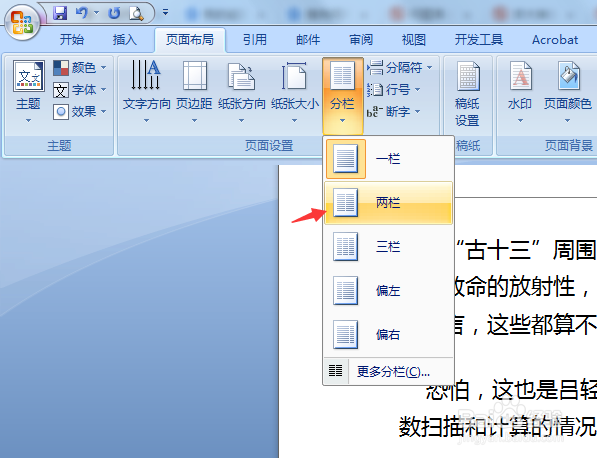
Task: Open 页边距 margins menu
Action: coord(194,91)
